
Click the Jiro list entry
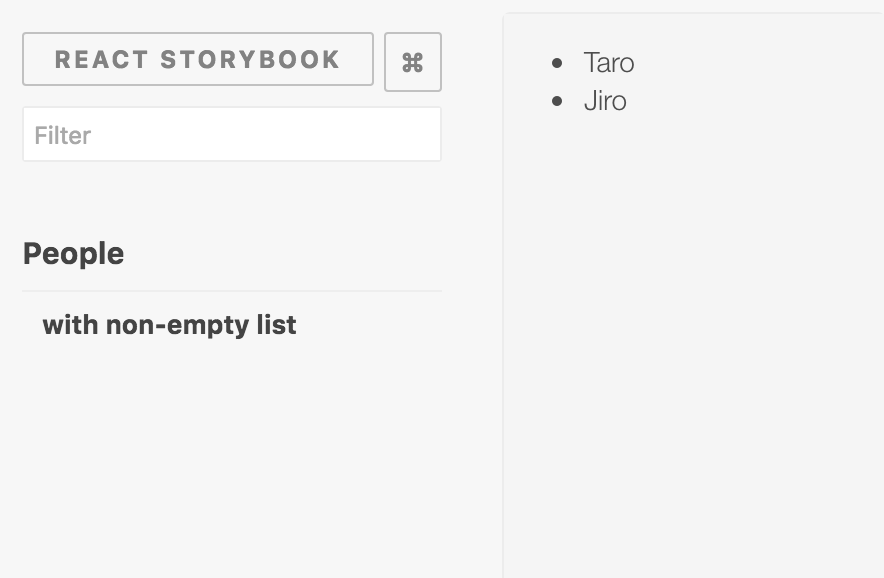[x=605, y=101]
